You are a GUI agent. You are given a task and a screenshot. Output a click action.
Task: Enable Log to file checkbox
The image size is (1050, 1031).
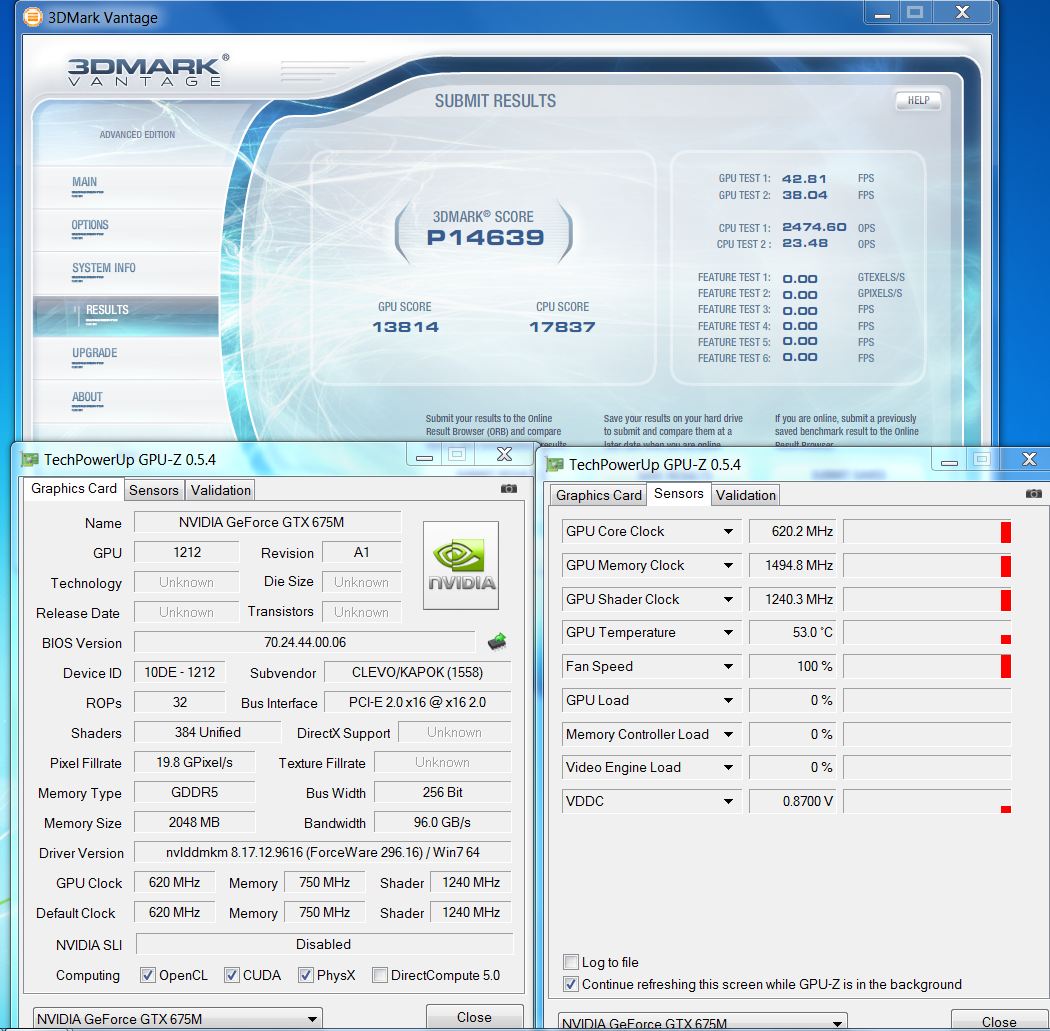click(571, 963)
